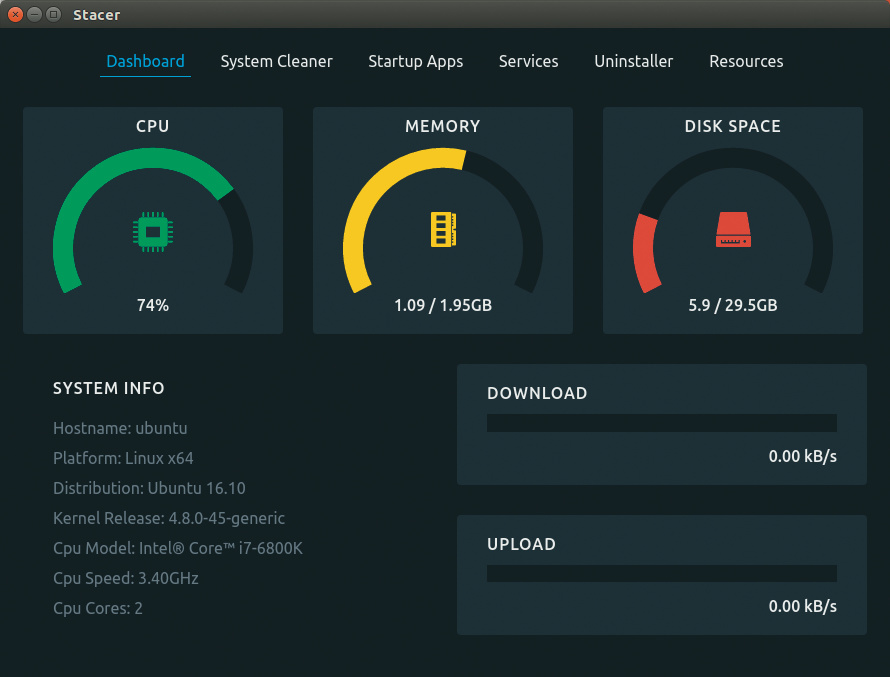Click the Dashboard tab

click(145, 61)
